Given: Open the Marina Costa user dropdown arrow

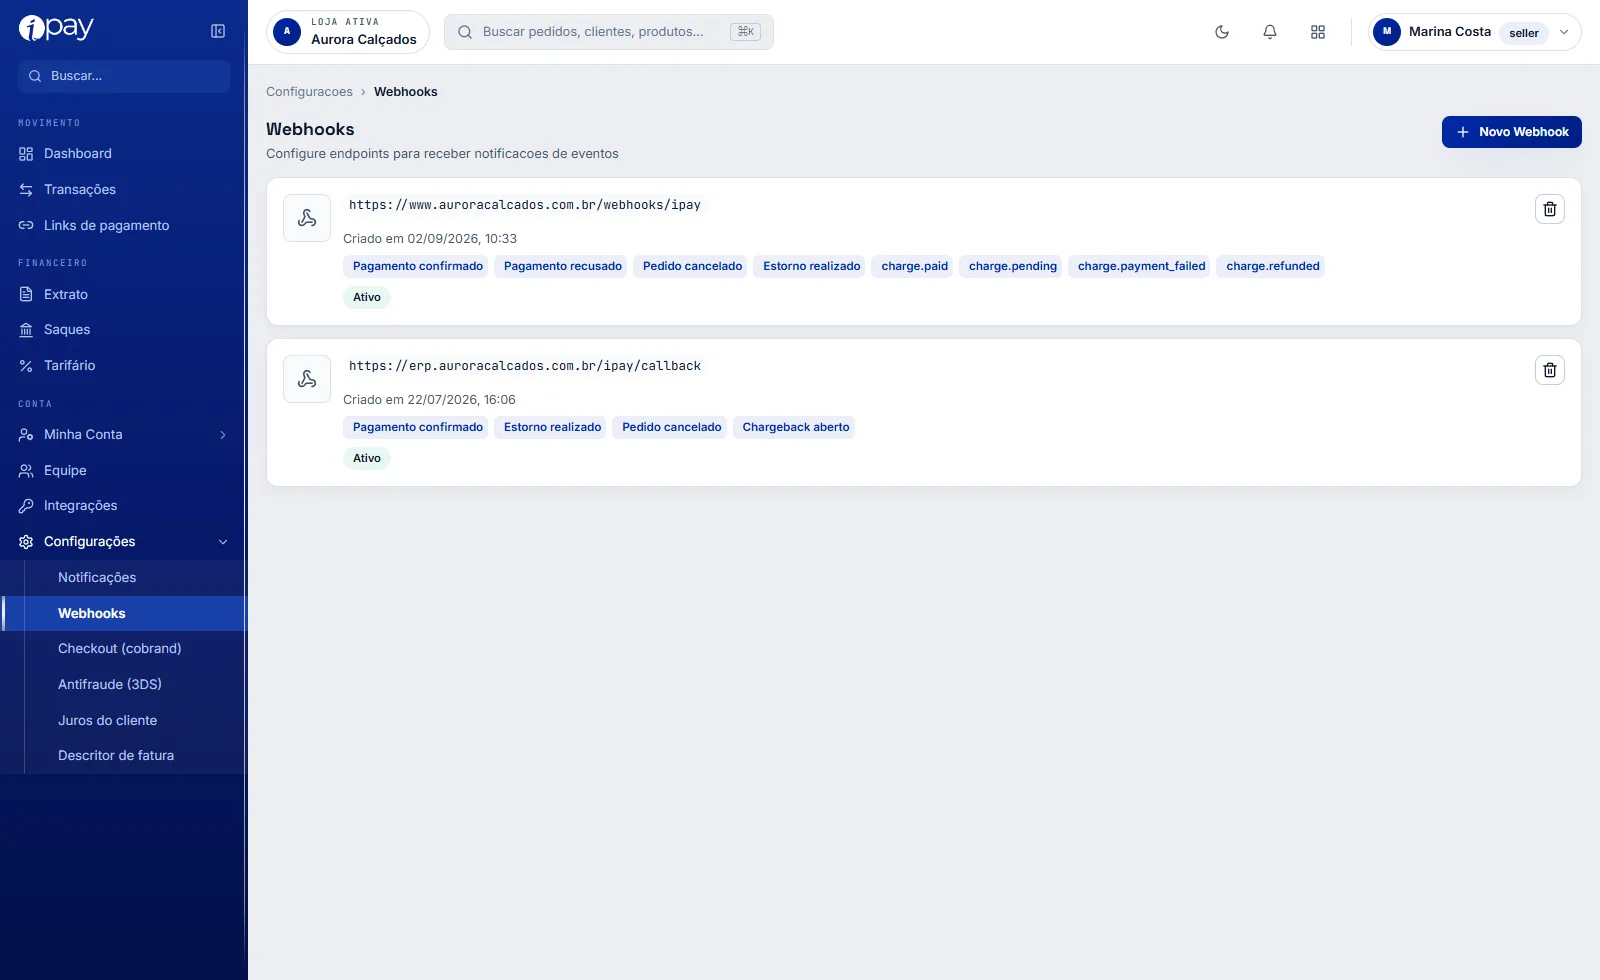Looking at the screenshot, I should (1564, 32).
